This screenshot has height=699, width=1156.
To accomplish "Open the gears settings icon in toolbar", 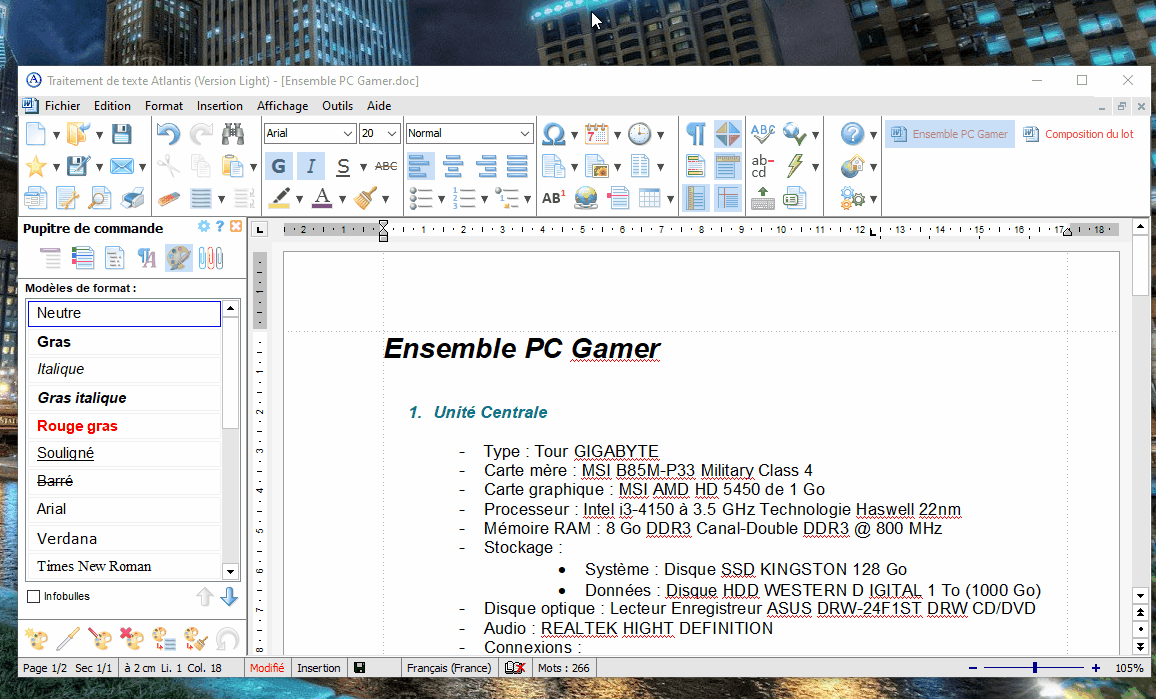I will [852, 198].
